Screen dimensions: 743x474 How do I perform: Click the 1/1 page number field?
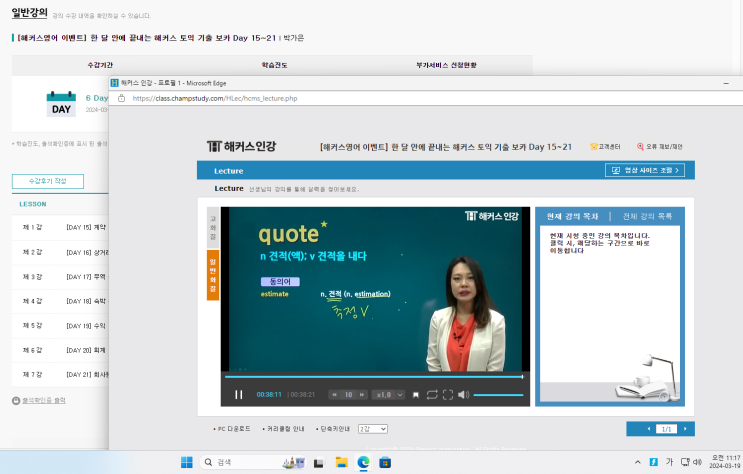point(666,429)
